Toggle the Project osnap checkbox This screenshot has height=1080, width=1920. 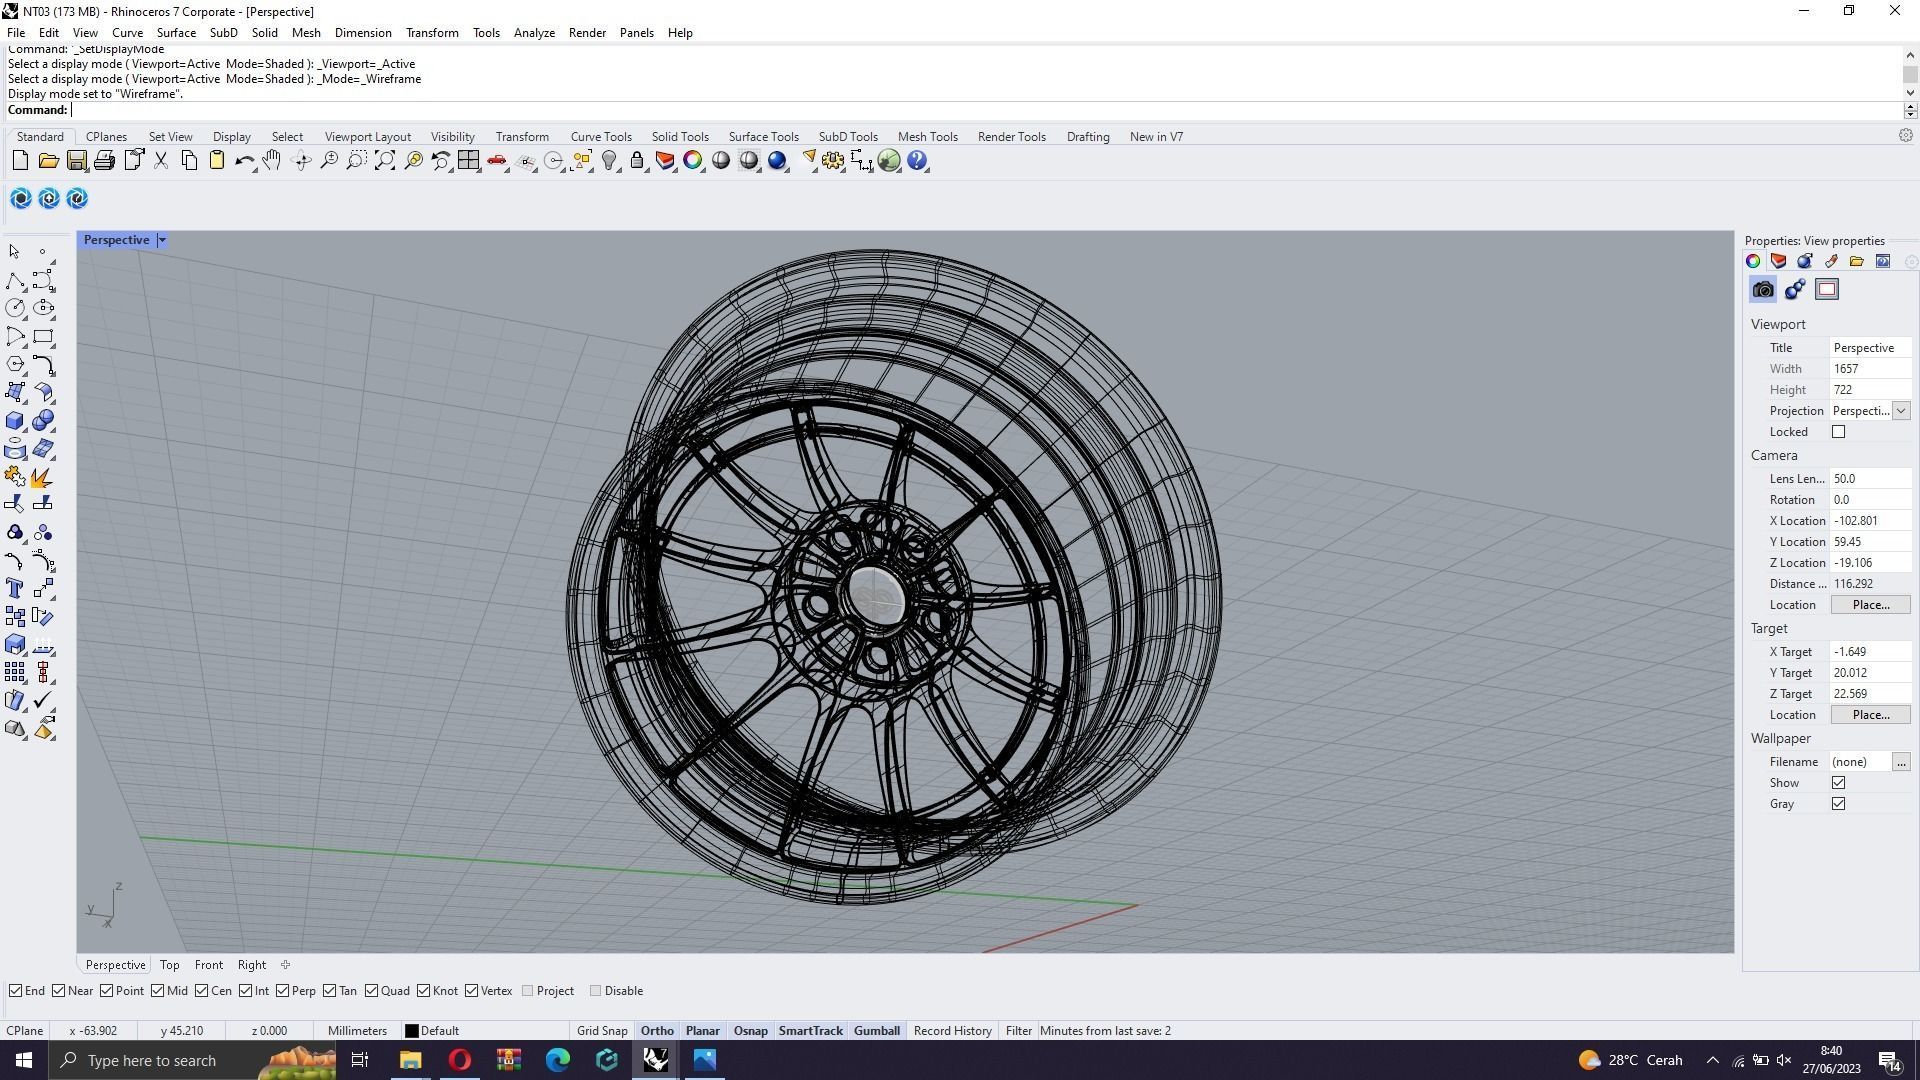(528, 991)
